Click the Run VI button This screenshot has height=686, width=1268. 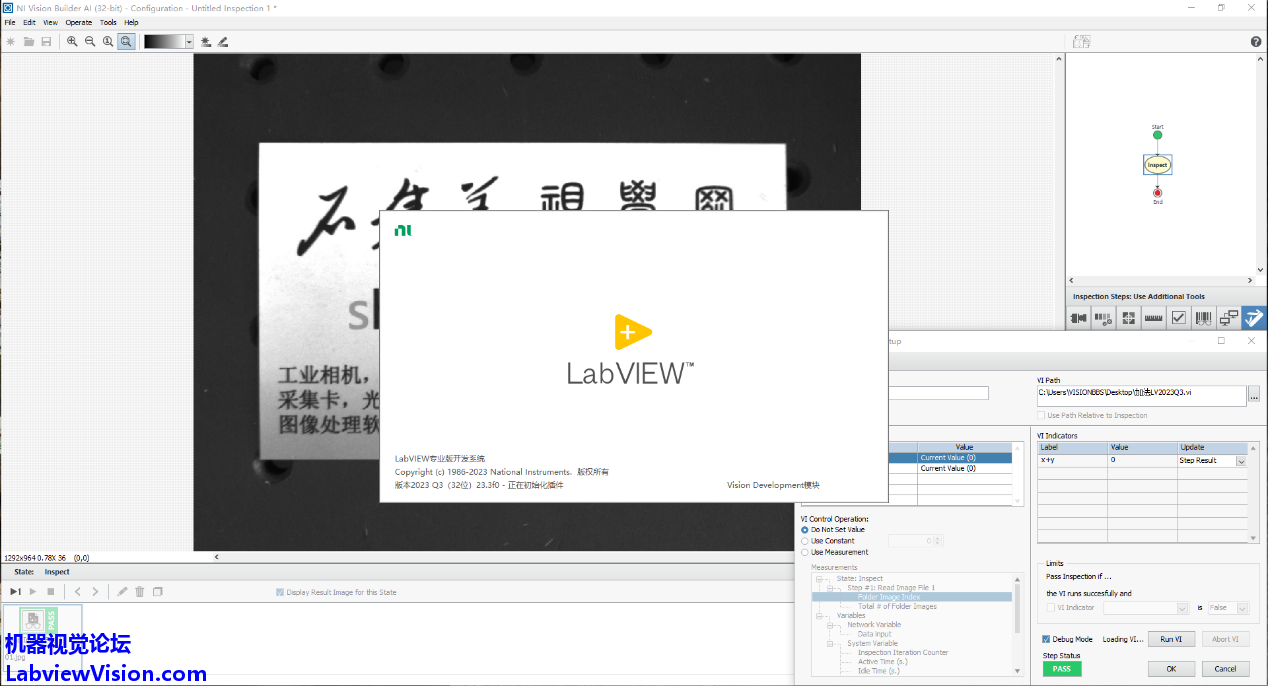click(x=1171, y=639)
